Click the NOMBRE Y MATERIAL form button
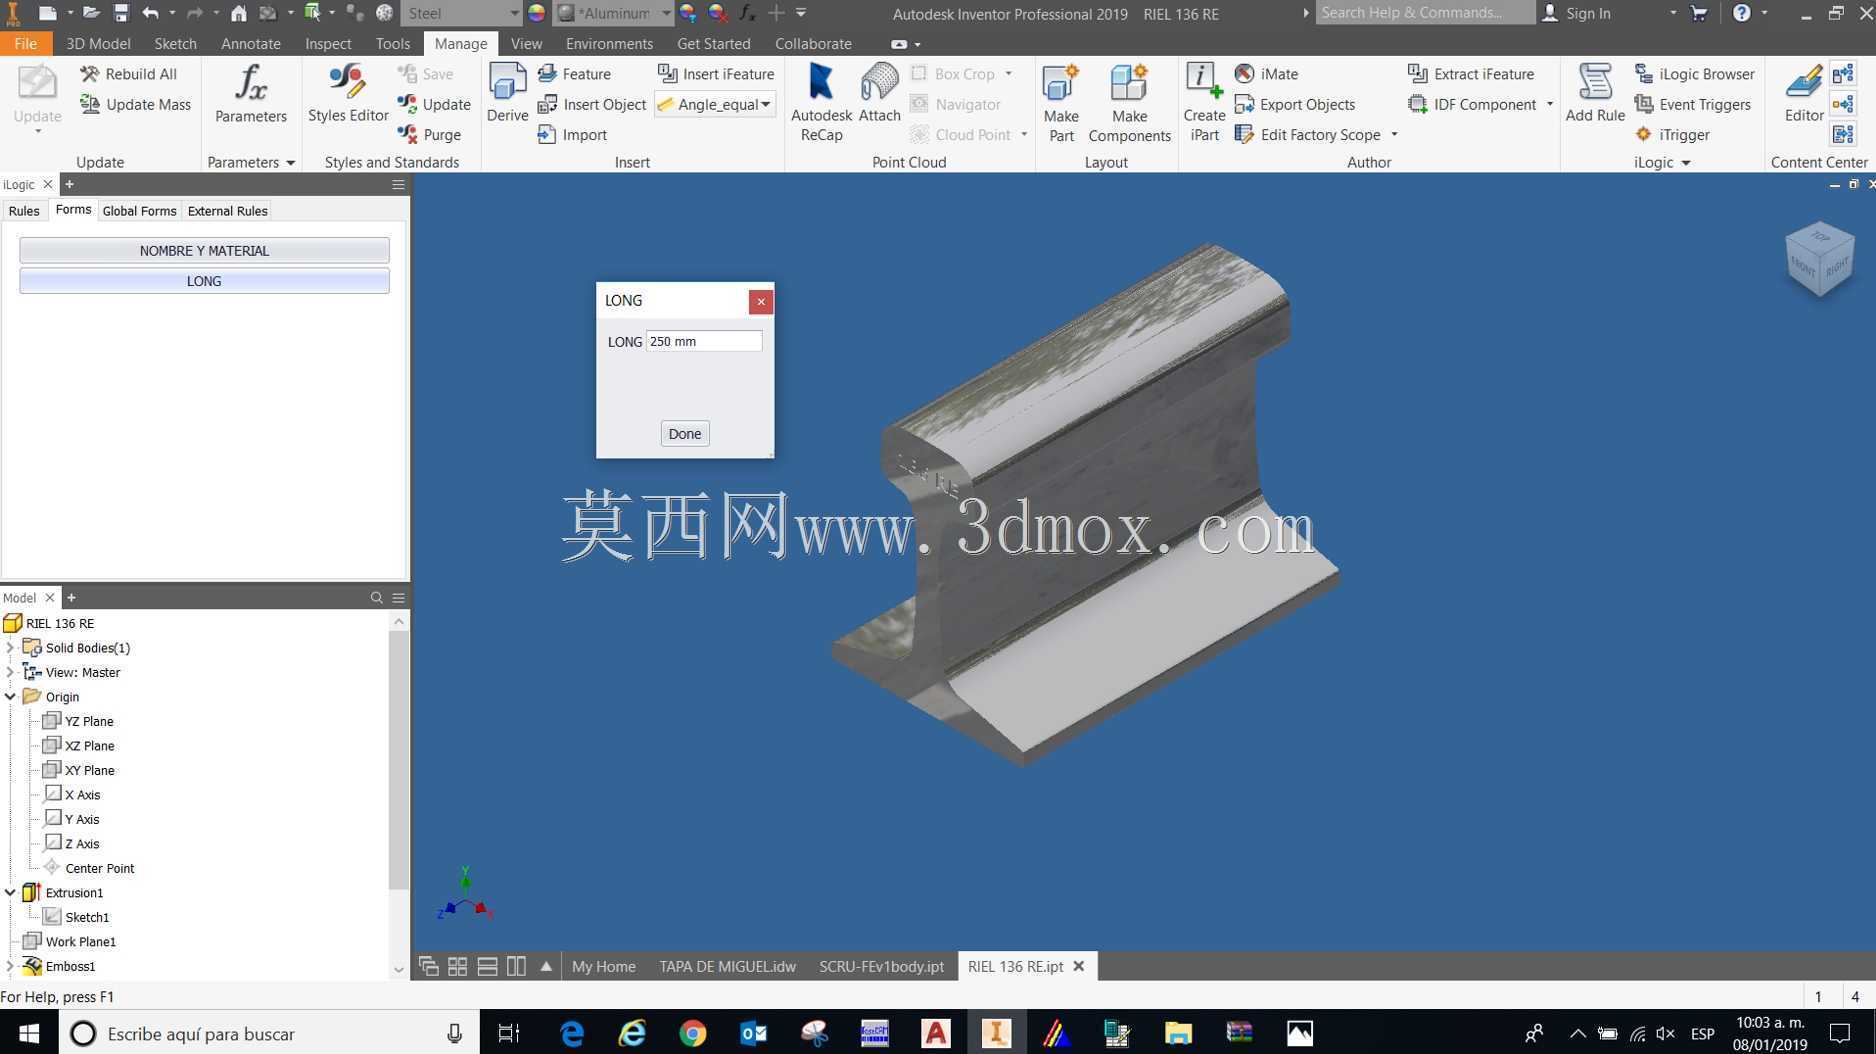The width and height of the screenshot is (1876, 1054). (204, 250)
